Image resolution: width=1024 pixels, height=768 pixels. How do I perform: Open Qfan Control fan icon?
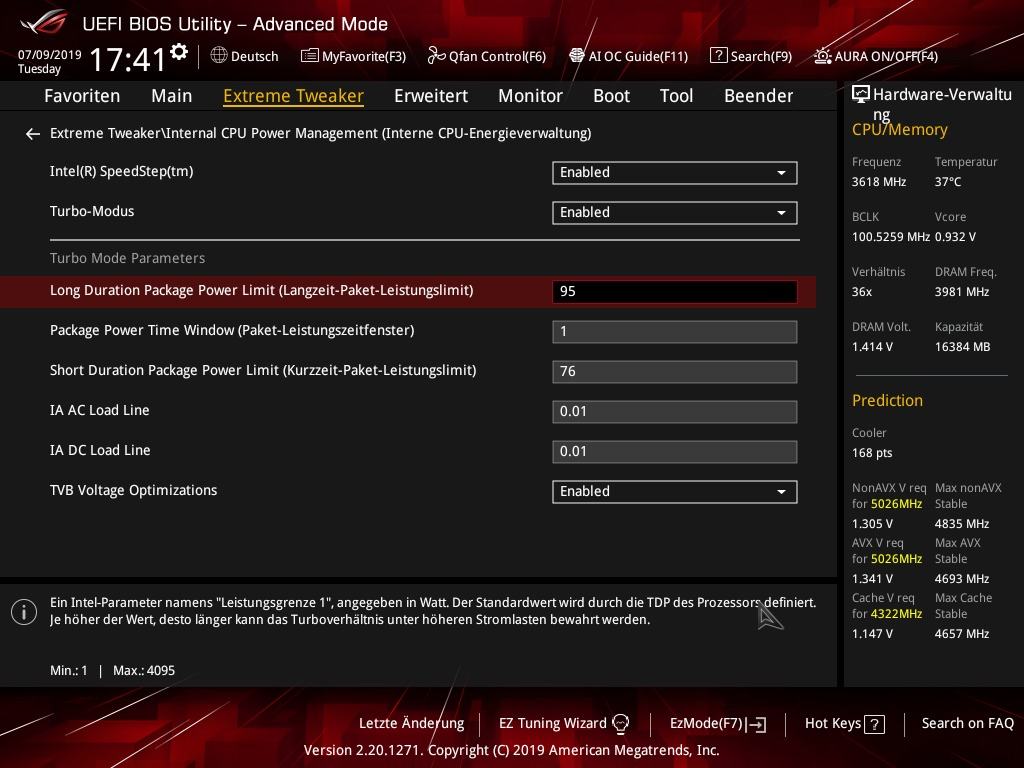pos(436,56)
